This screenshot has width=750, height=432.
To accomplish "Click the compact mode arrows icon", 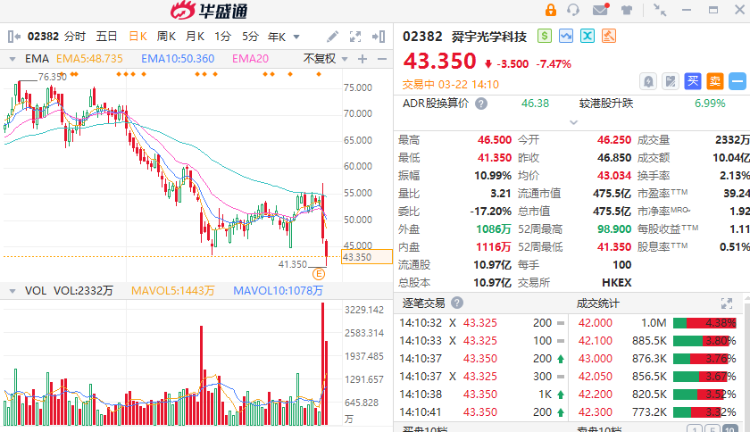I will click(660, 10).
